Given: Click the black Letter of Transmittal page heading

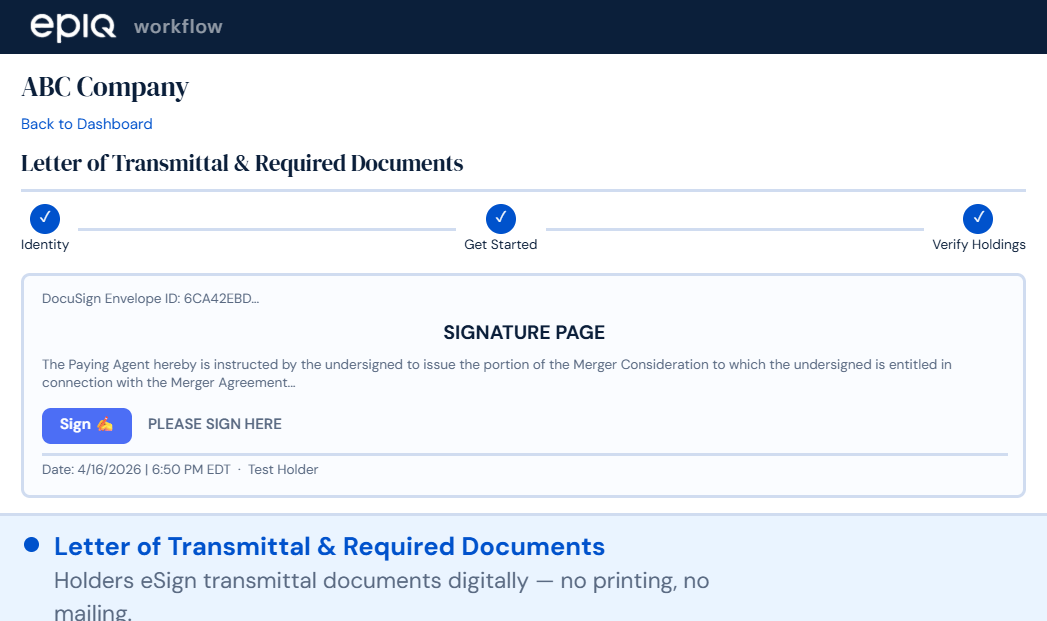Looking at the screenshot, I should (x=242, y=163).
